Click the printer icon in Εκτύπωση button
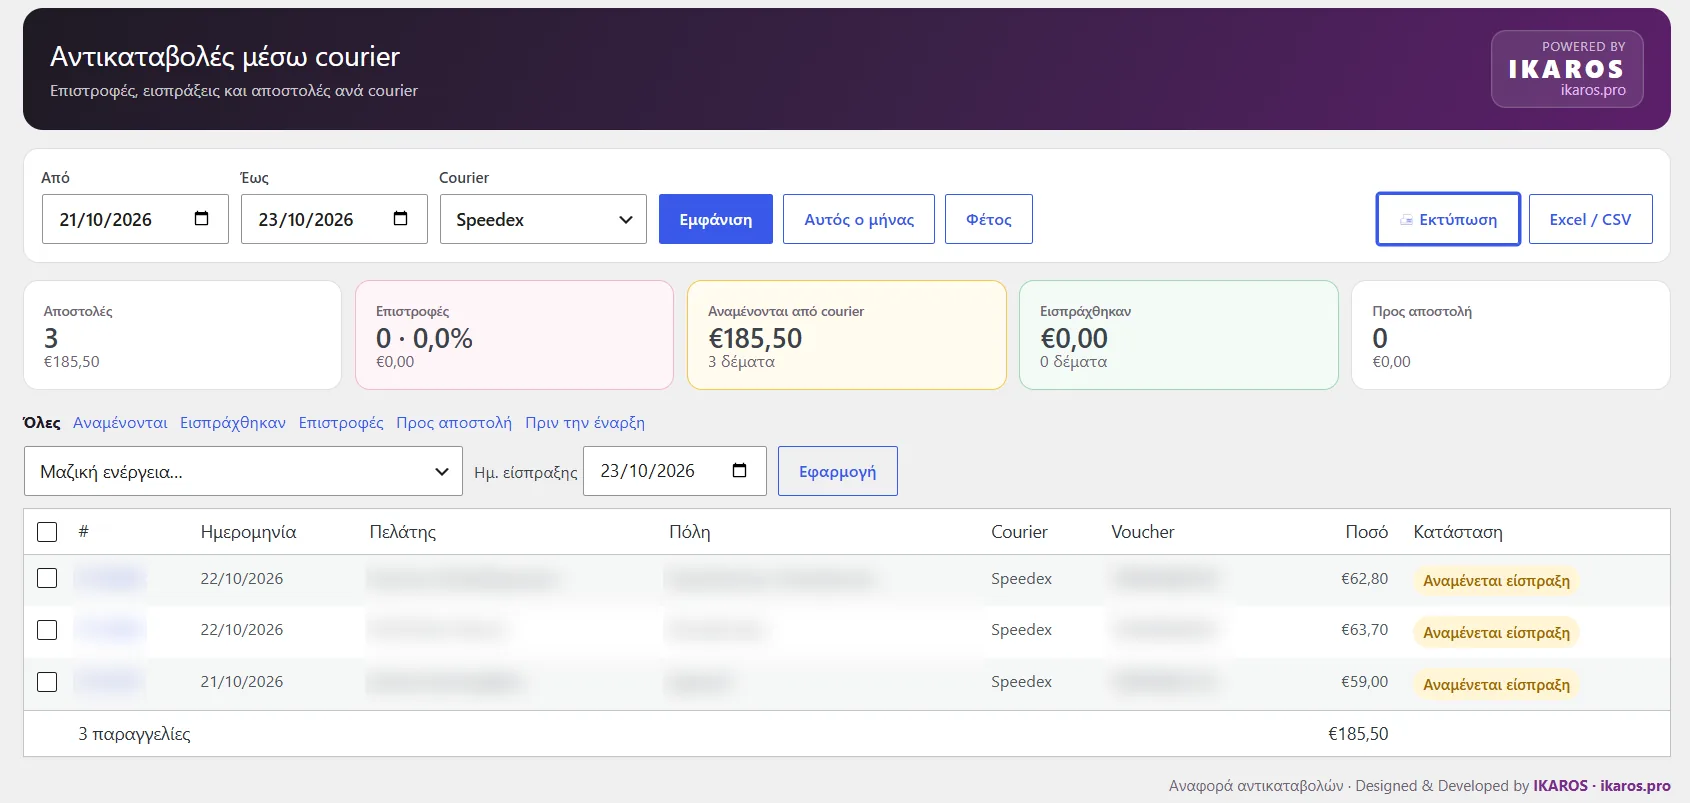1690x803 pixels. [x=1406, y=220]
